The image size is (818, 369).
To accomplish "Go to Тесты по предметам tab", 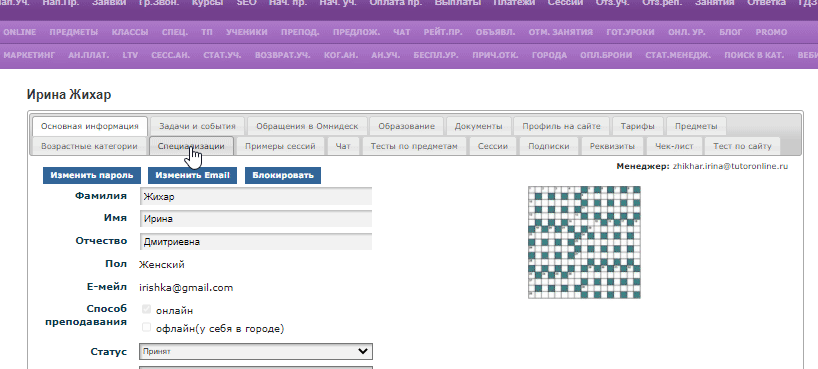I will point(414,146).
